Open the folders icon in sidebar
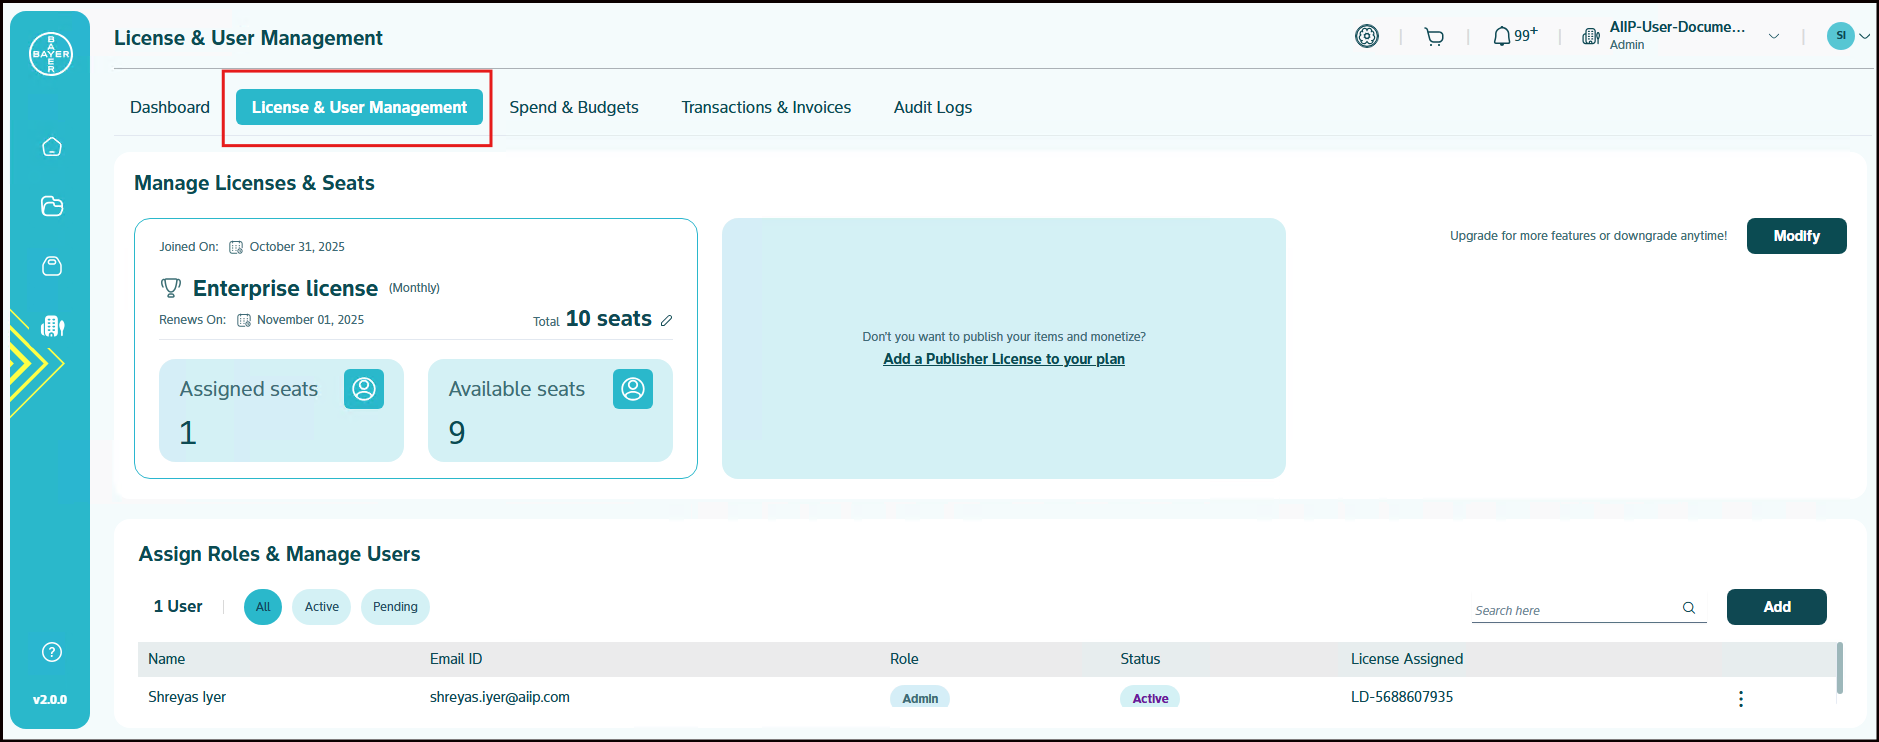The image size is (1879, 742). coord(52,206)
